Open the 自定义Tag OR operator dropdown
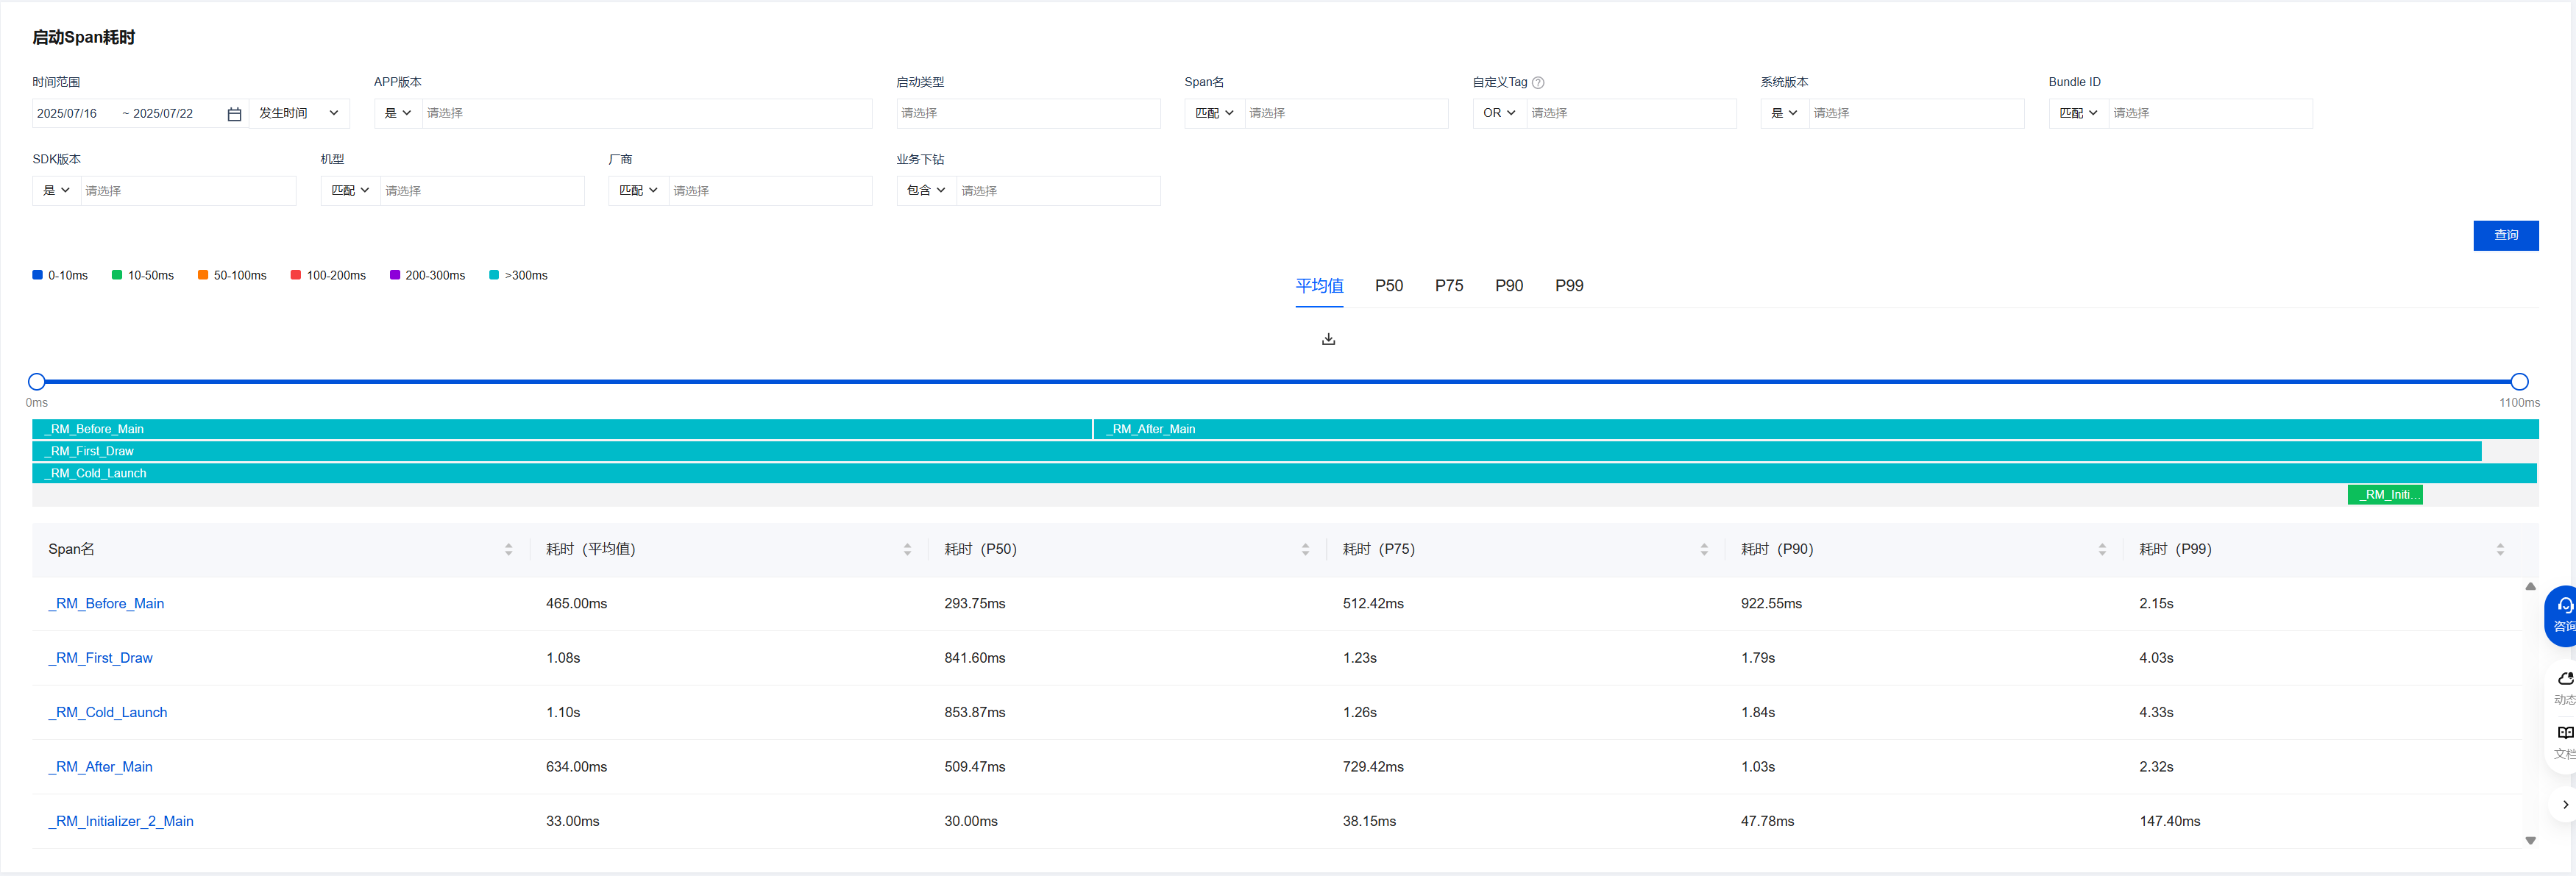This screenshot has height=876, width=2576. coord(1498,113)
